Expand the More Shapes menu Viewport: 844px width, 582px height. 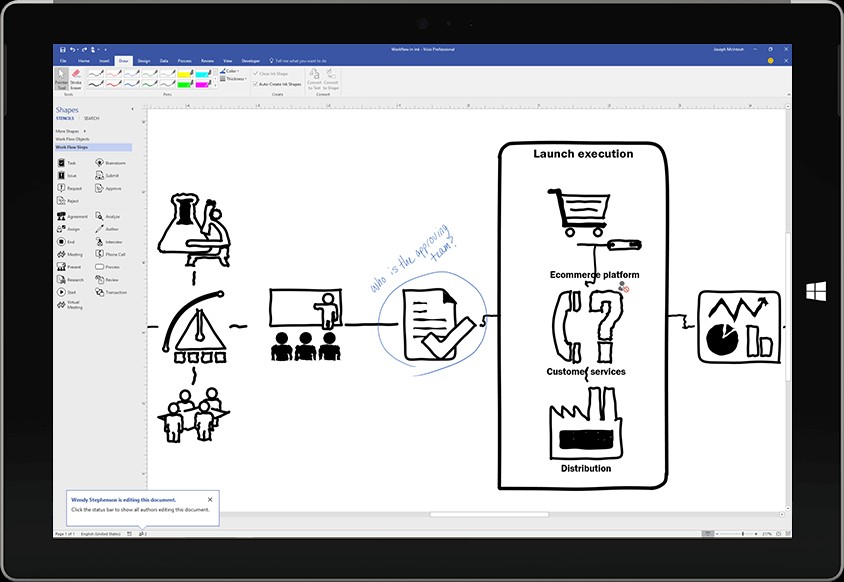(x=68, y=131)
